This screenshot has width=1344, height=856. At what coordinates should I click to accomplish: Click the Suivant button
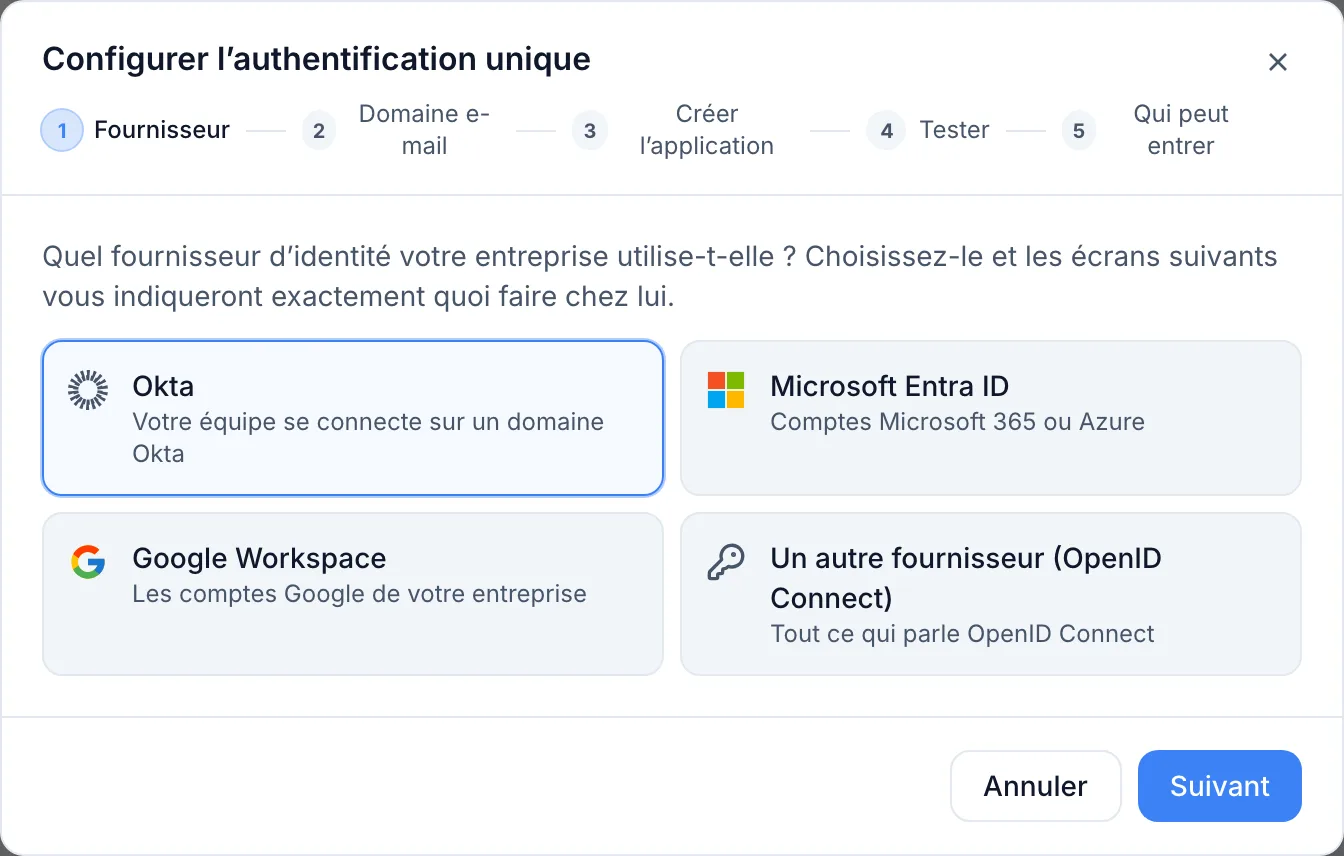(1220, 786)
